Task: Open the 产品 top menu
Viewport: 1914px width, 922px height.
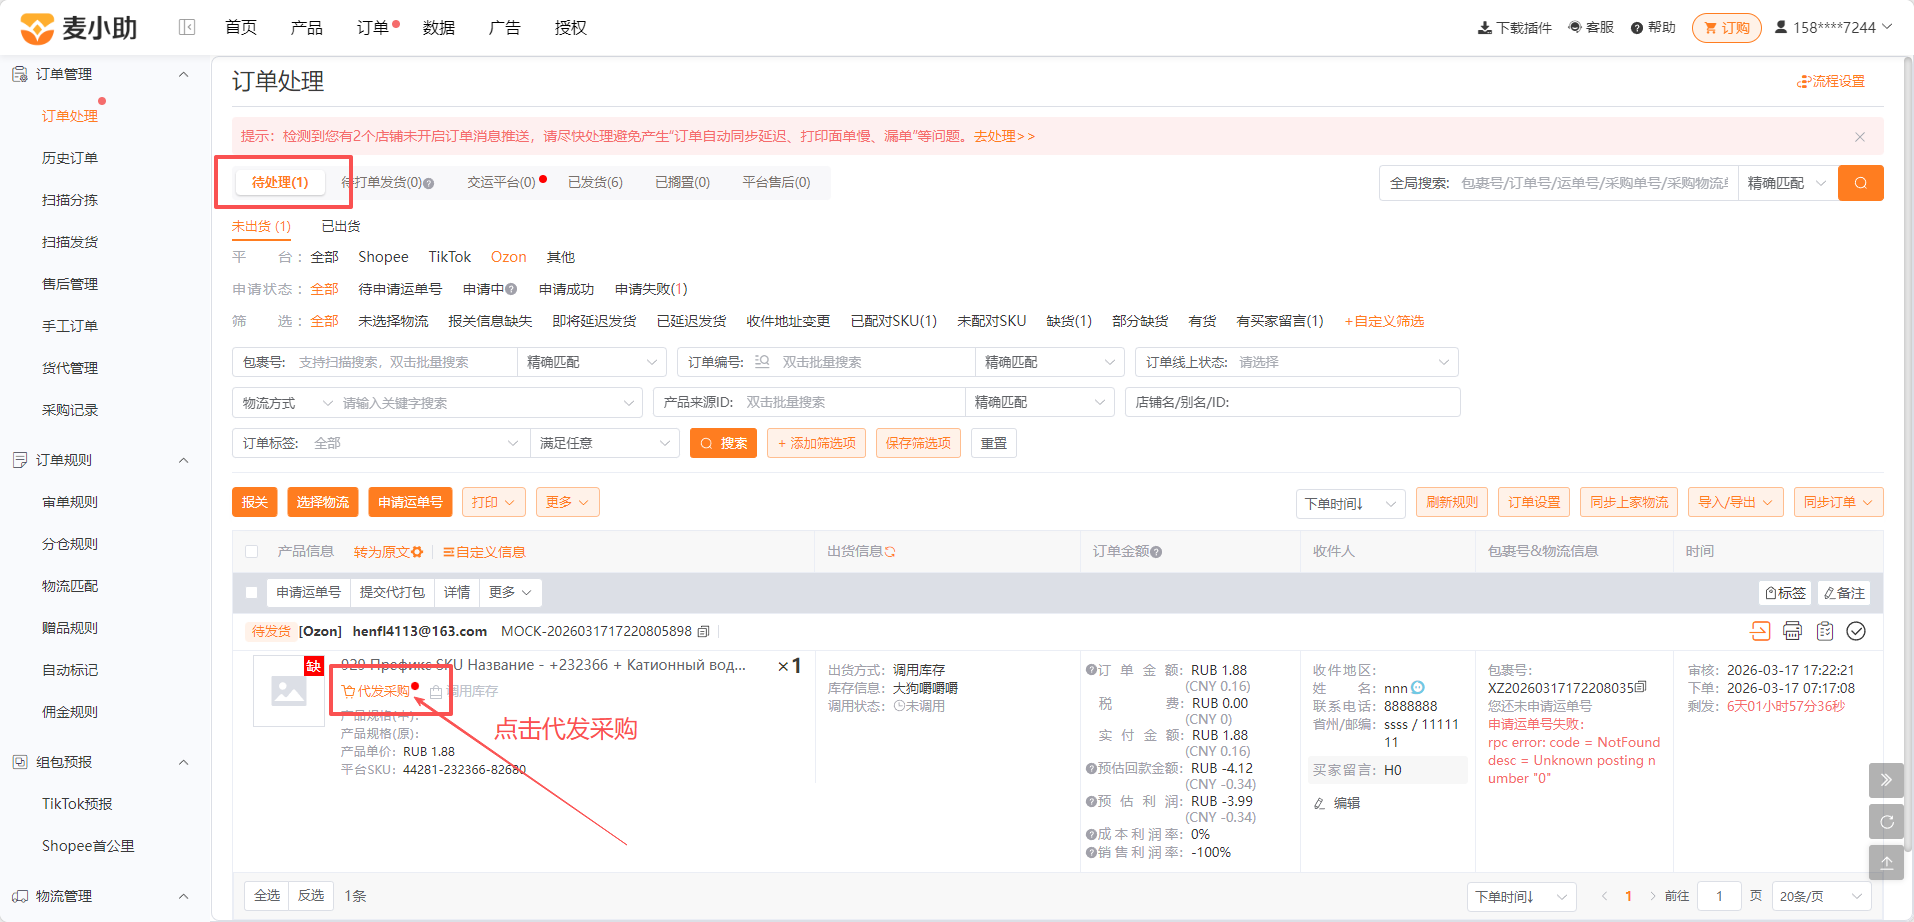Action: click(306, 28)
